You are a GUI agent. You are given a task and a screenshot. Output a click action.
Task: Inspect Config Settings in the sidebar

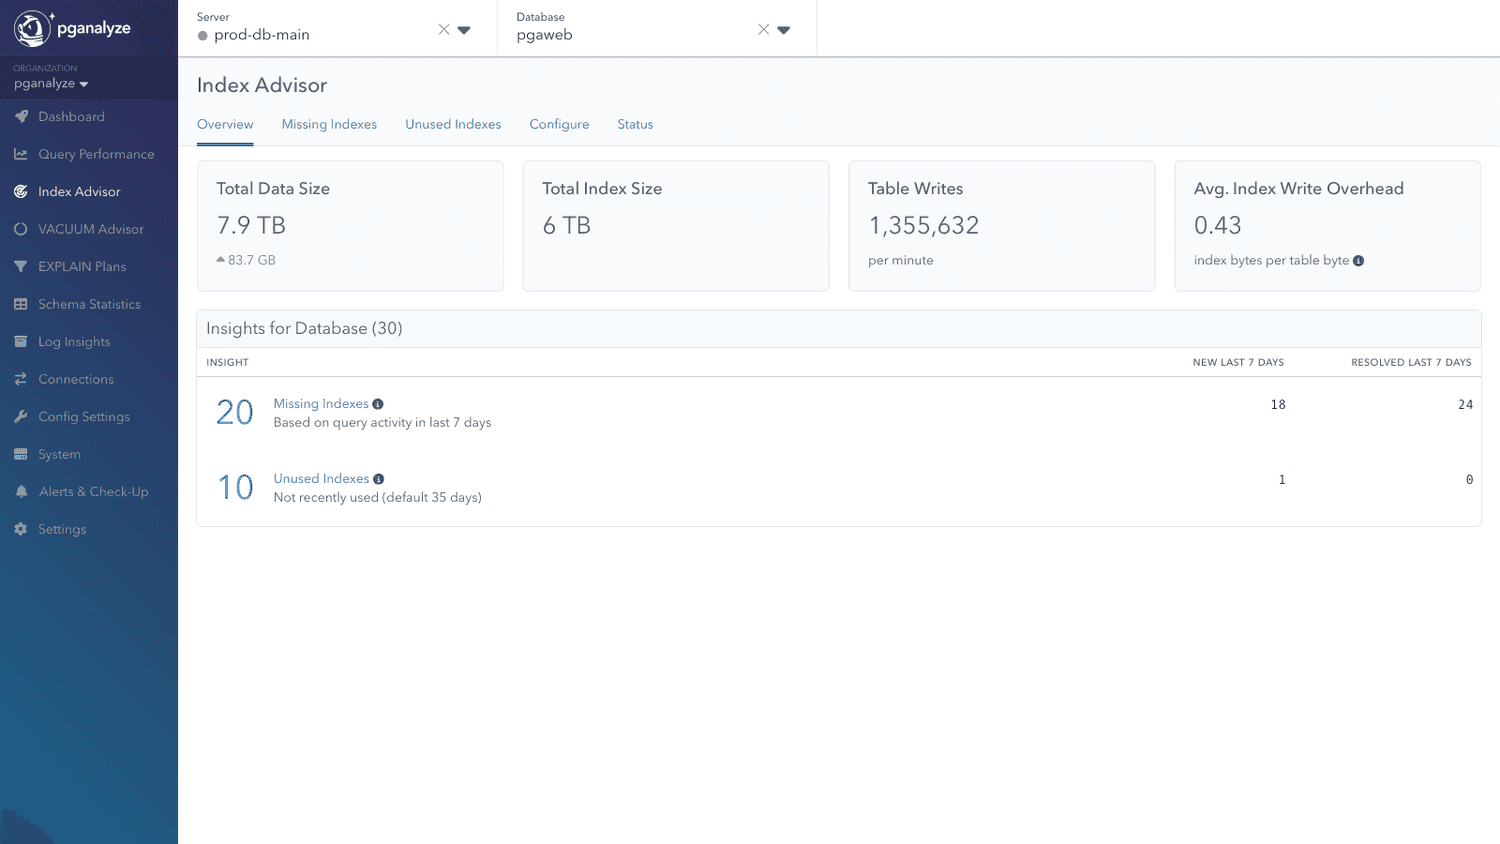(x=84, y=416)
